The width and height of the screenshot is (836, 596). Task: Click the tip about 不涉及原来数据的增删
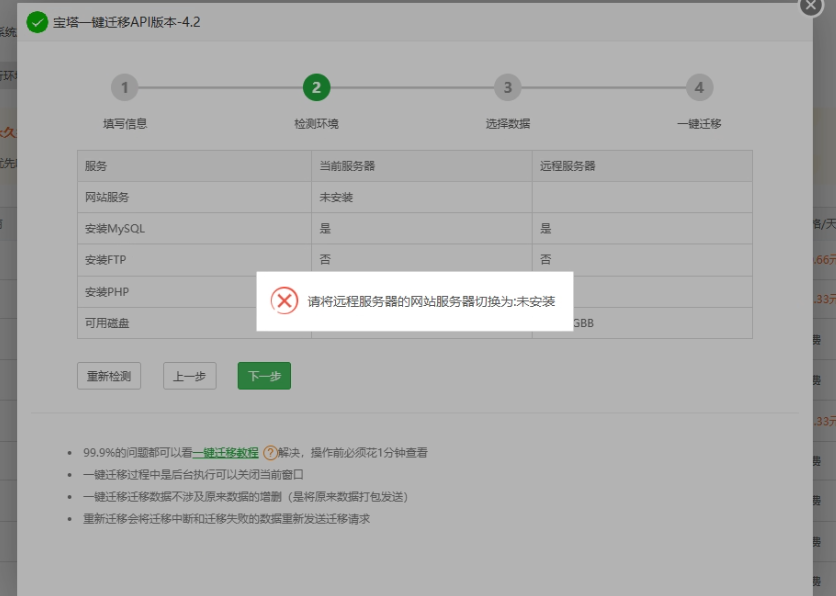245,497
